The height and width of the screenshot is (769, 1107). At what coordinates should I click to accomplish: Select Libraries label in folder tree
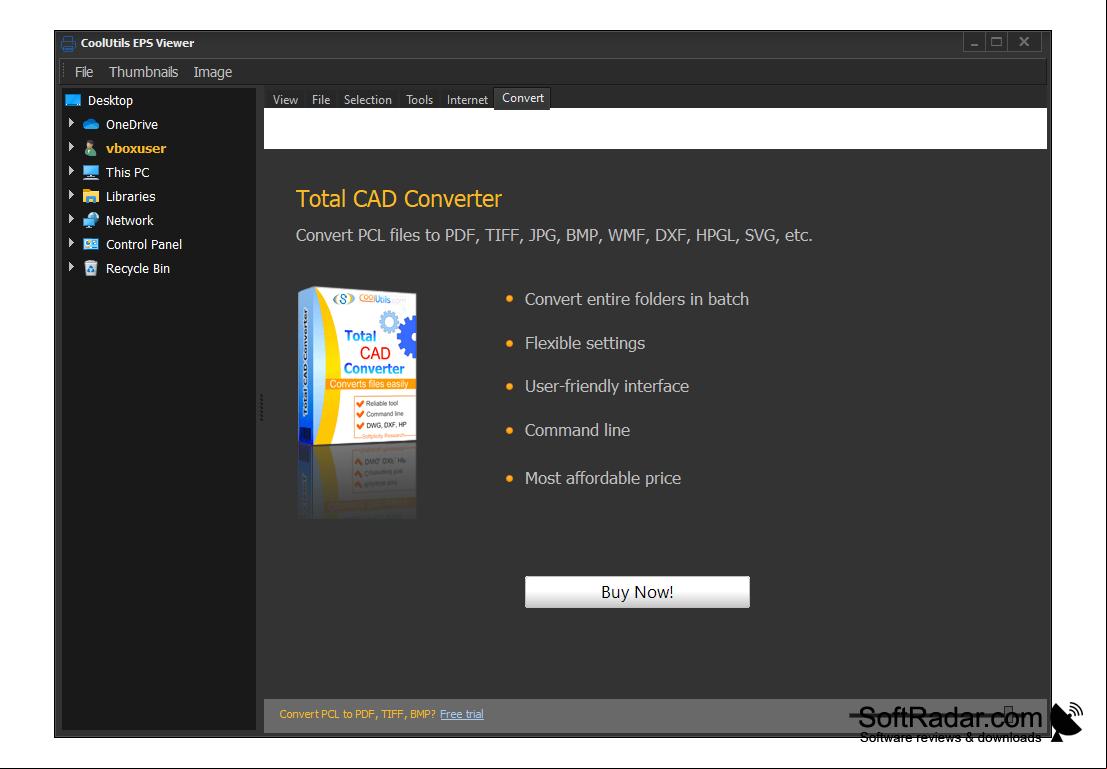[131, 196]
